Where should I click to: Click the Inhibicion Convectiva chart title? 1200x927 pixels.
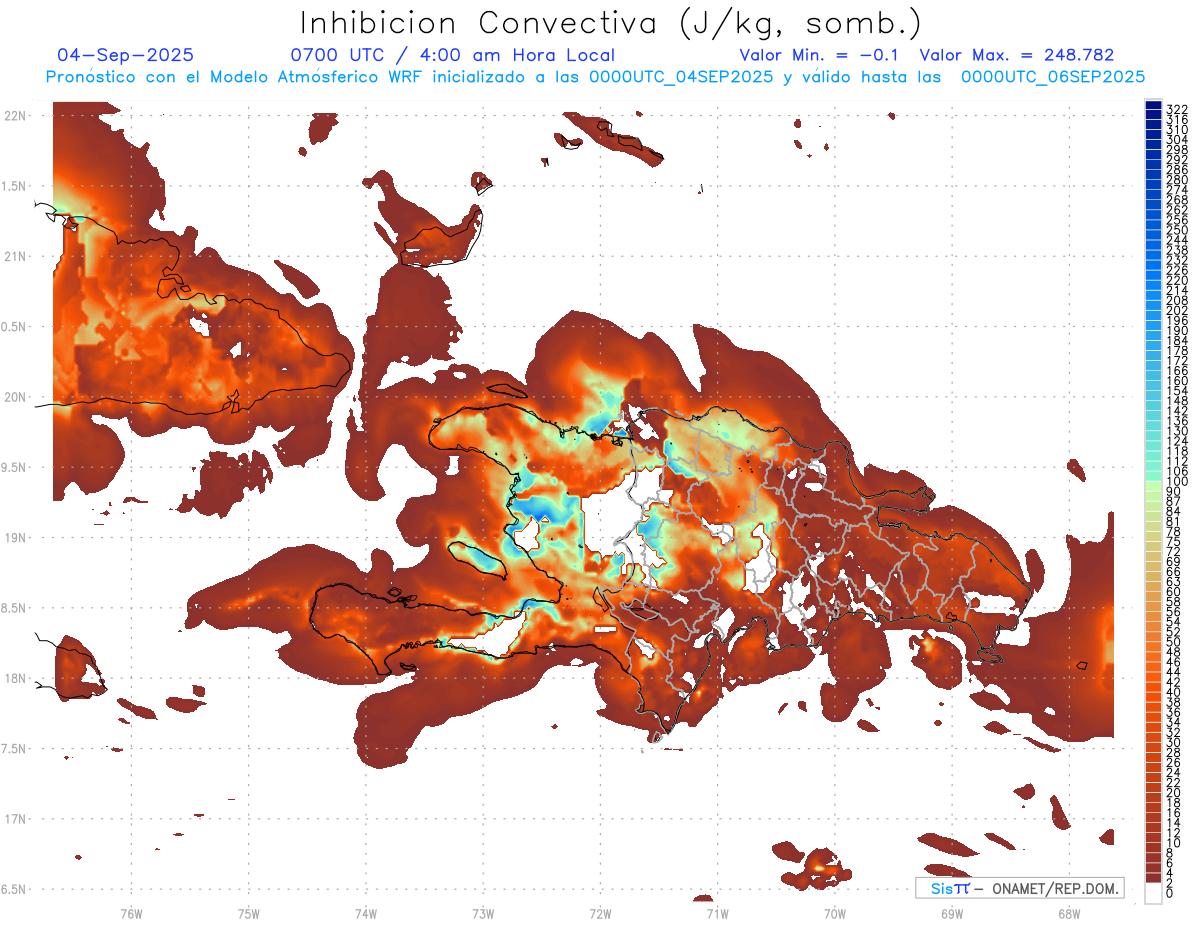click(x=611, y=22)
